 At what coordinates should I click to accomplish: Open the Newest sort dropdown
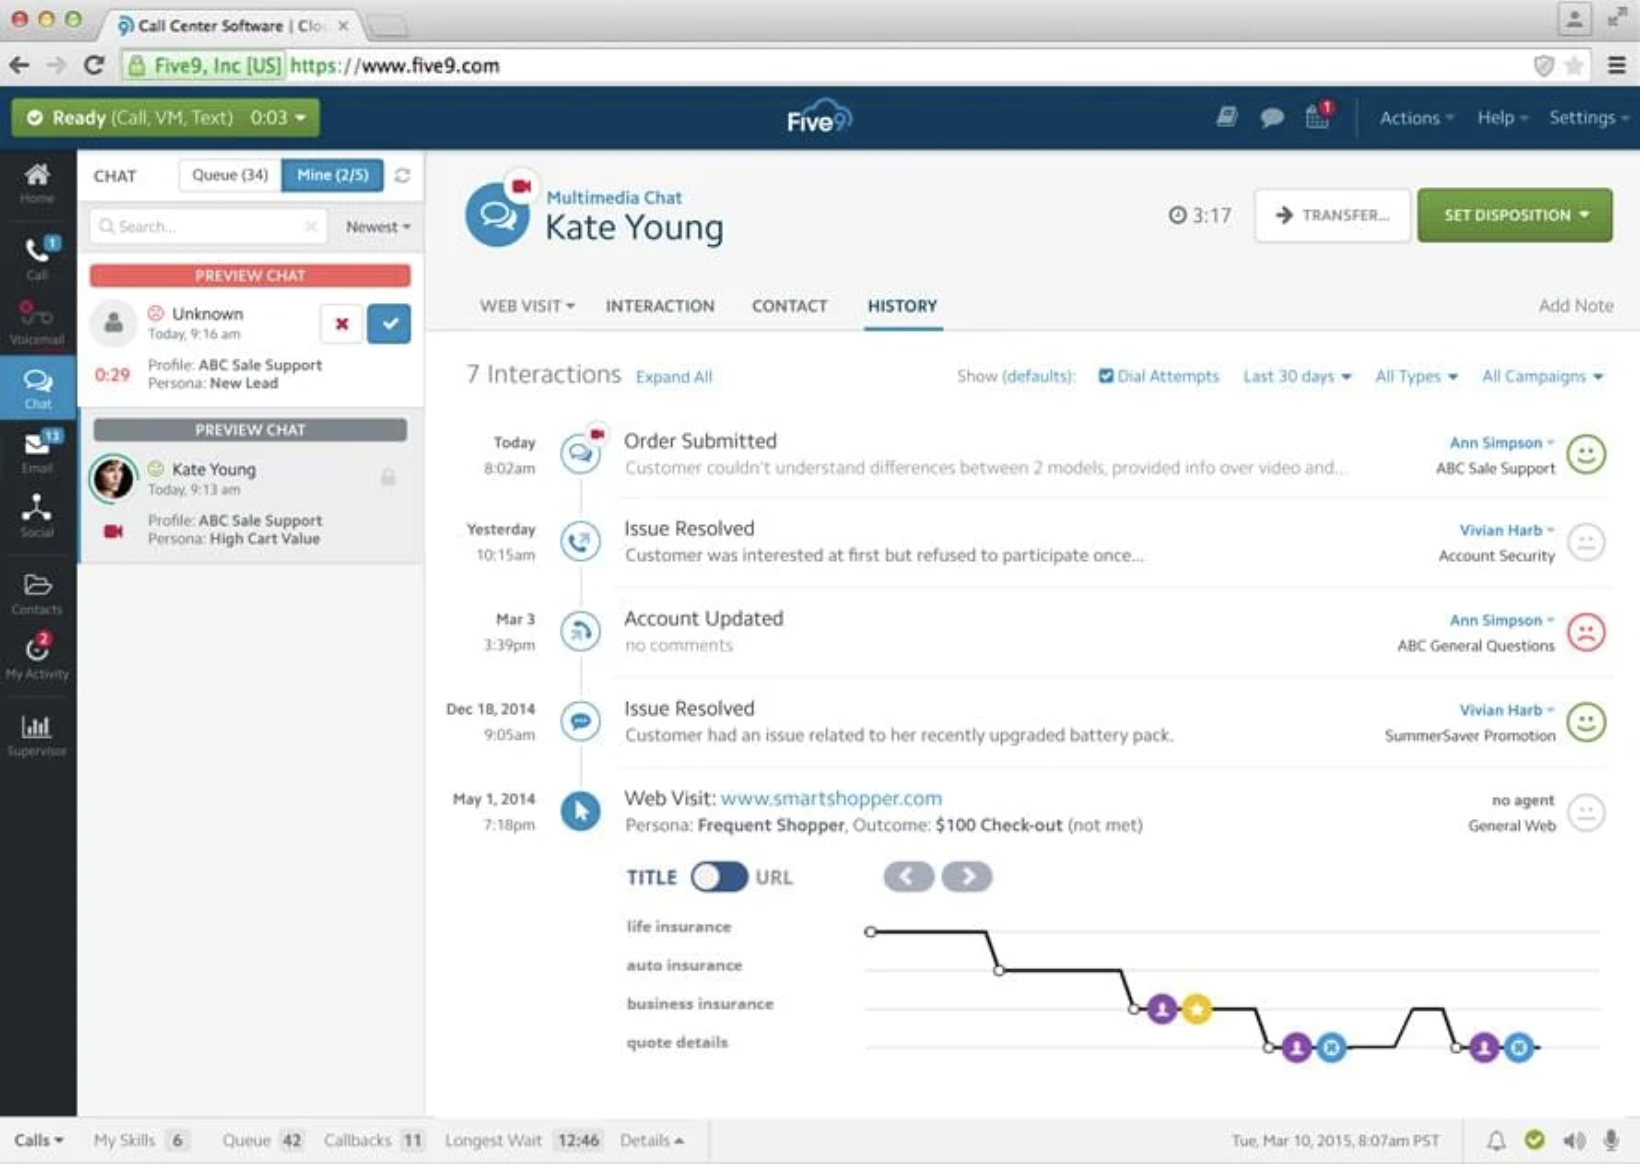[x=378, y=228]
